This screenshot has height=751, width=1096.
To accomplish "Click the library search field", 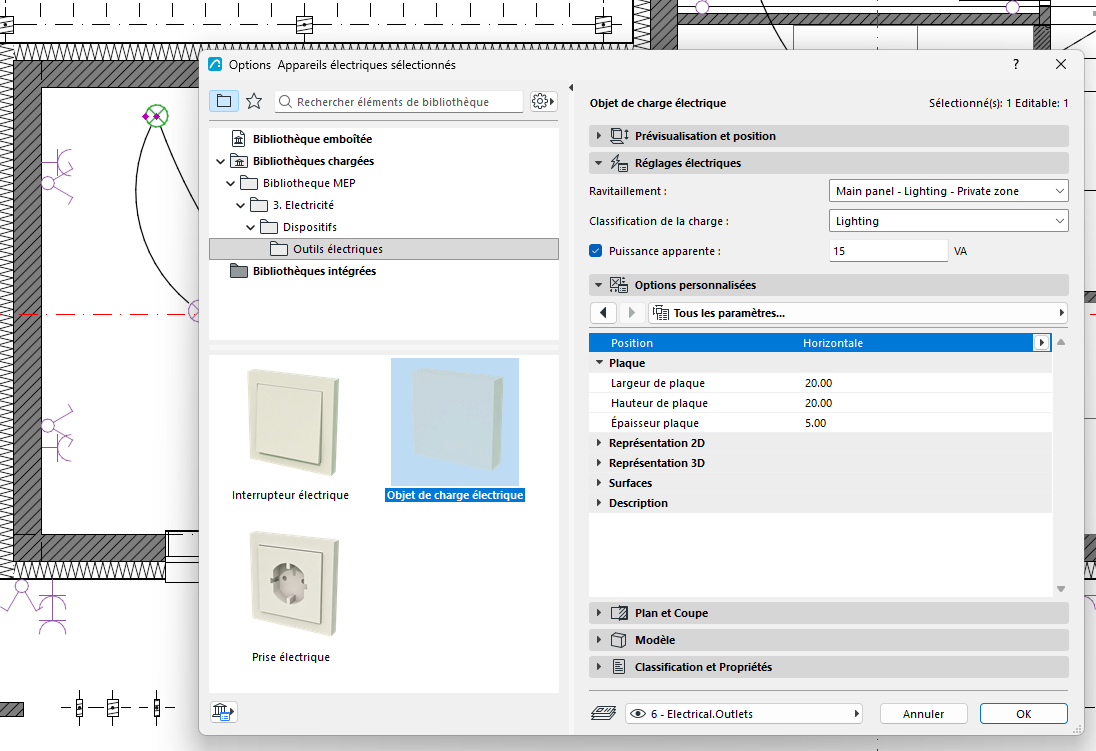I will [x=399, y=101].
